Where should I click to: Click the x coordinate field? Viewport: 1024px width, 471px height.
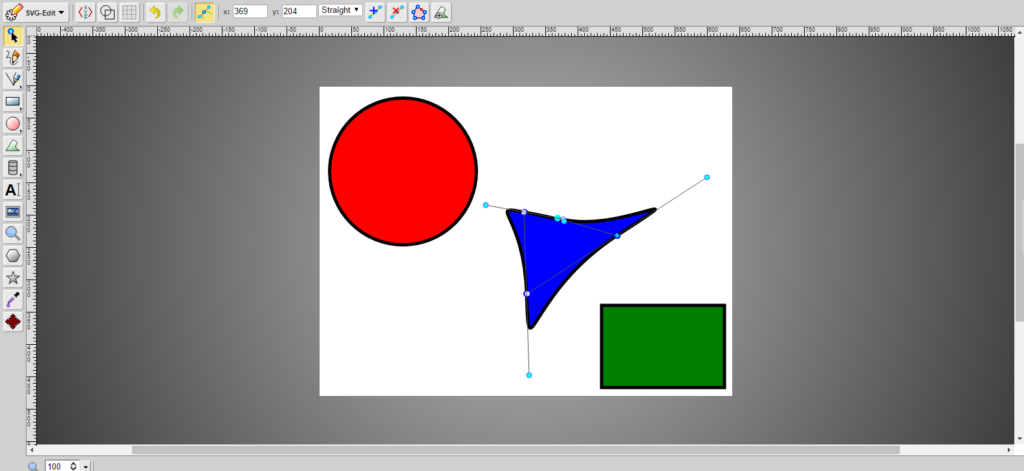click(250, 11)
